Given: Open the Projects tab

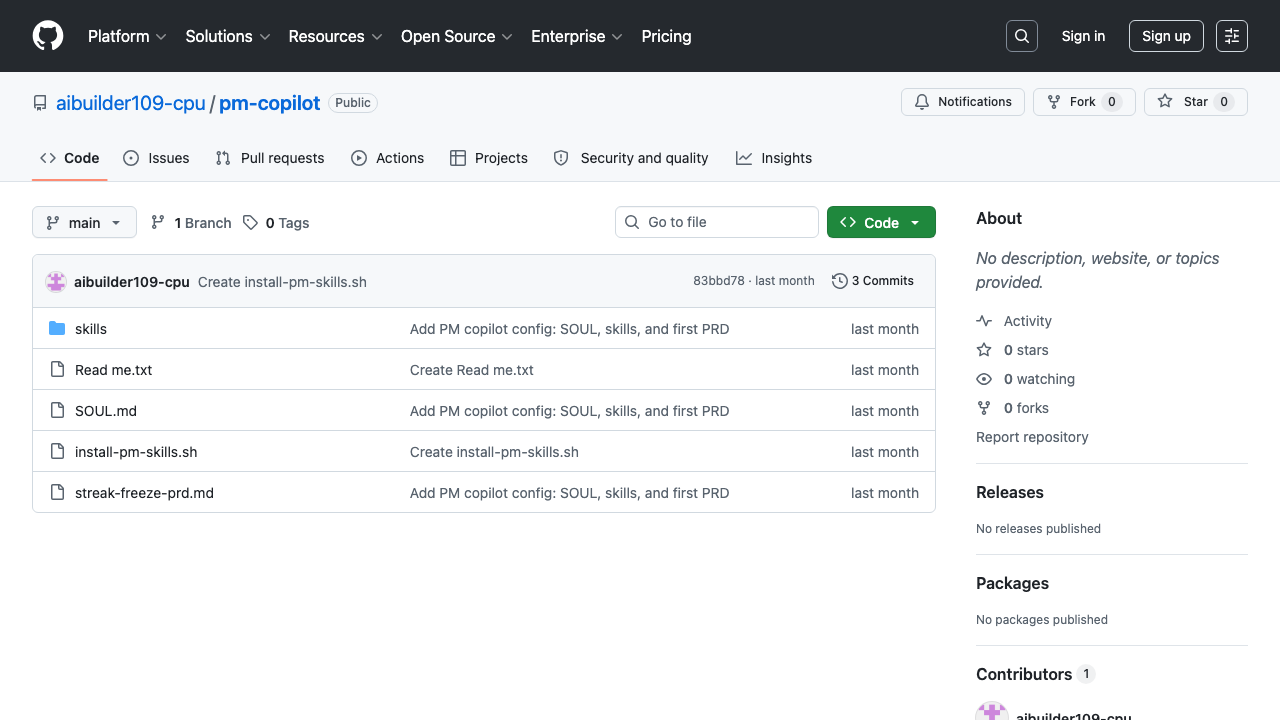Looking at the screenshot, I should coord(489,158).
